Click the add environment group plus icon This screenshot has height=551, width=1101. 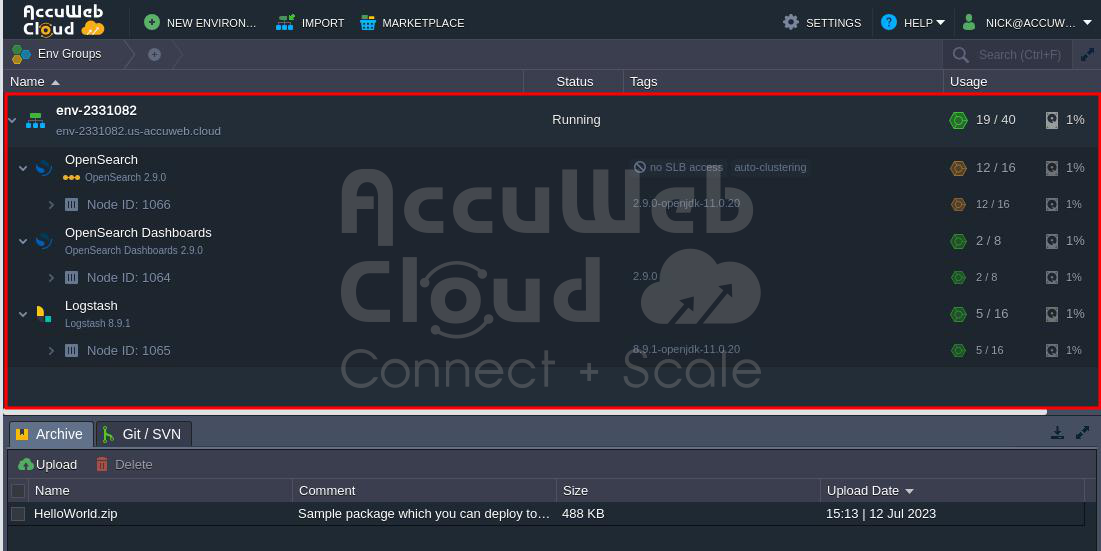click(154, 54)
